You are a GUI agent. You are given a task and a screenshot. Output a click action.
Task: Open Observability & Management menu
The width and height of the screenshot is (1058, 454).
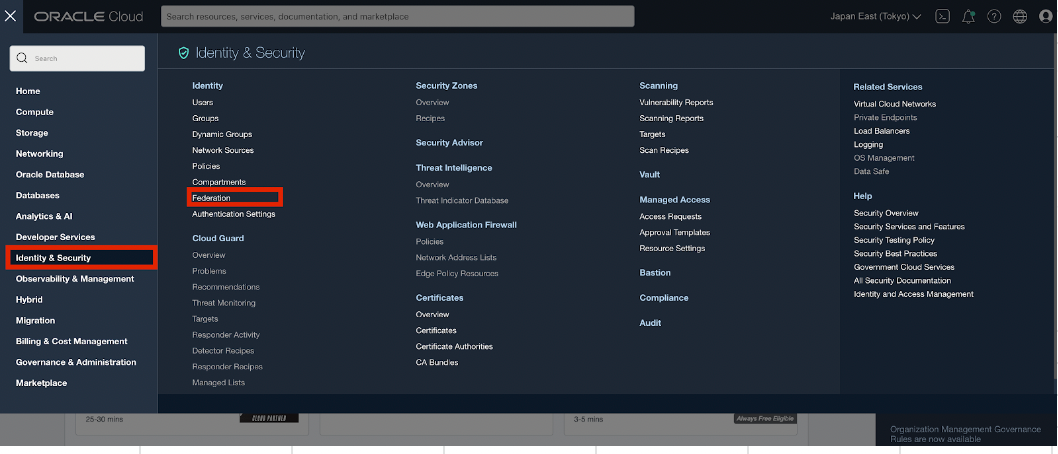tap(74, 279)
